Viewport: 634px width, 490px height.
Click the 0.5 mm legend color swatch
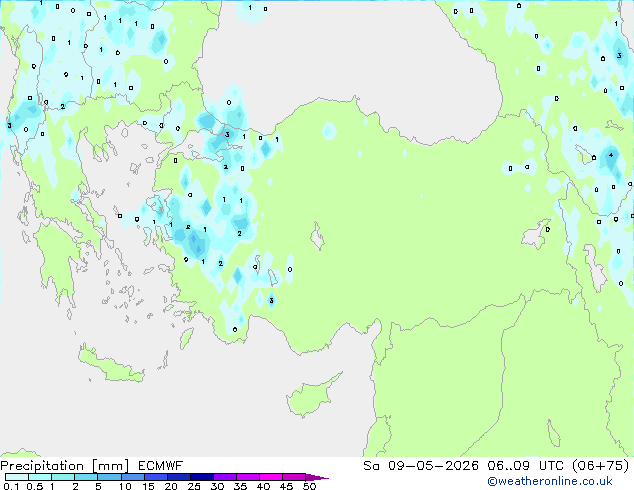pos(40,477)
